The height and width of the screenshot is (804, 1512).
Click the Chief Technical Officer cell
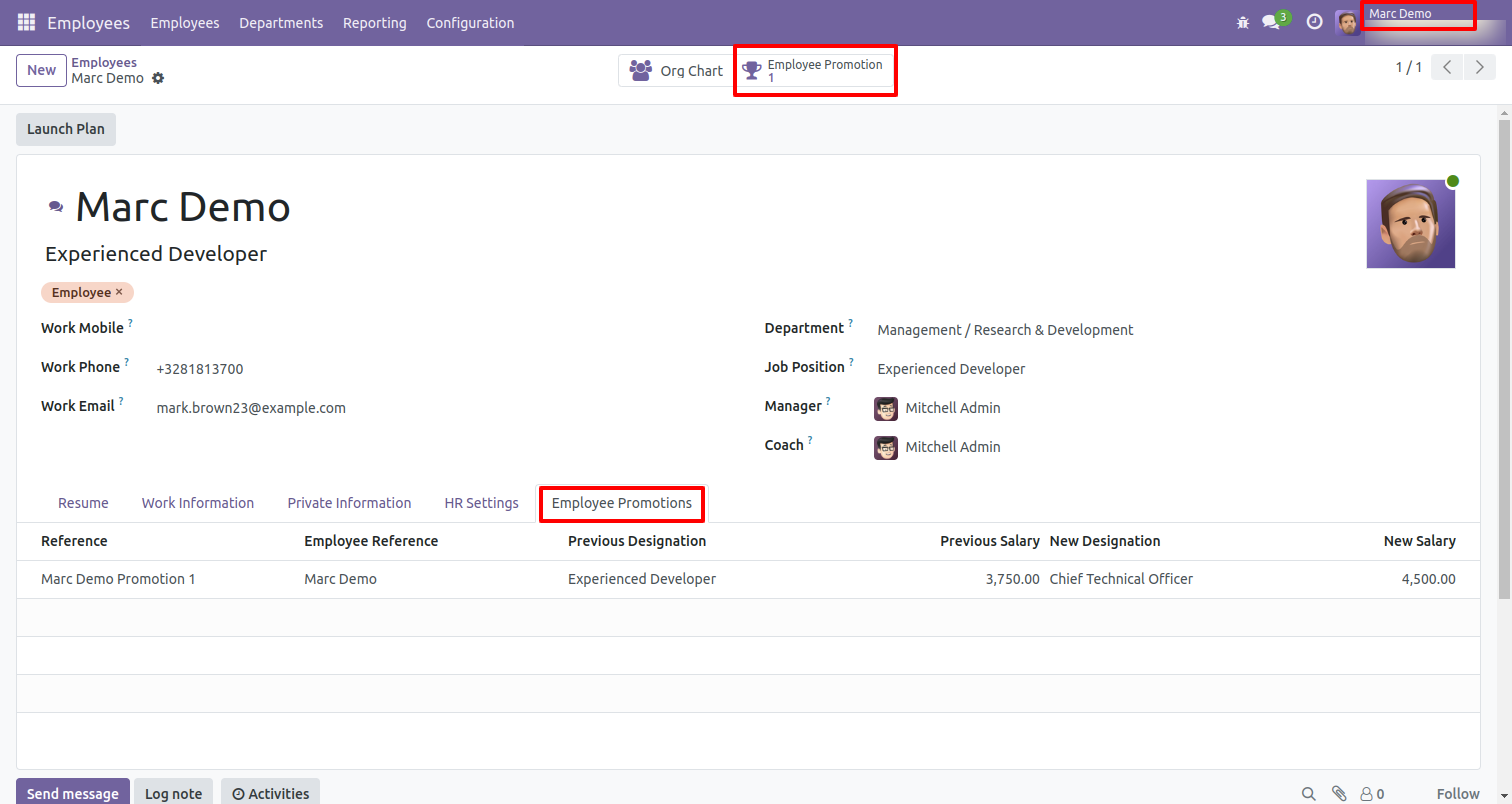pos(1121,579)
